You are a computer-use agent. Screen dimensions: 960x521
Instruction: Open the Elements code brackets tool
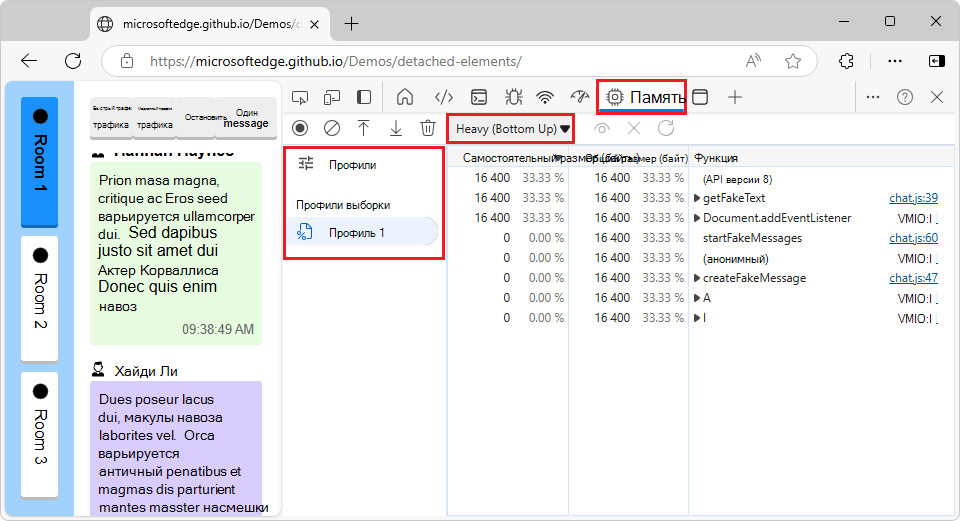(x=444, y=97)
